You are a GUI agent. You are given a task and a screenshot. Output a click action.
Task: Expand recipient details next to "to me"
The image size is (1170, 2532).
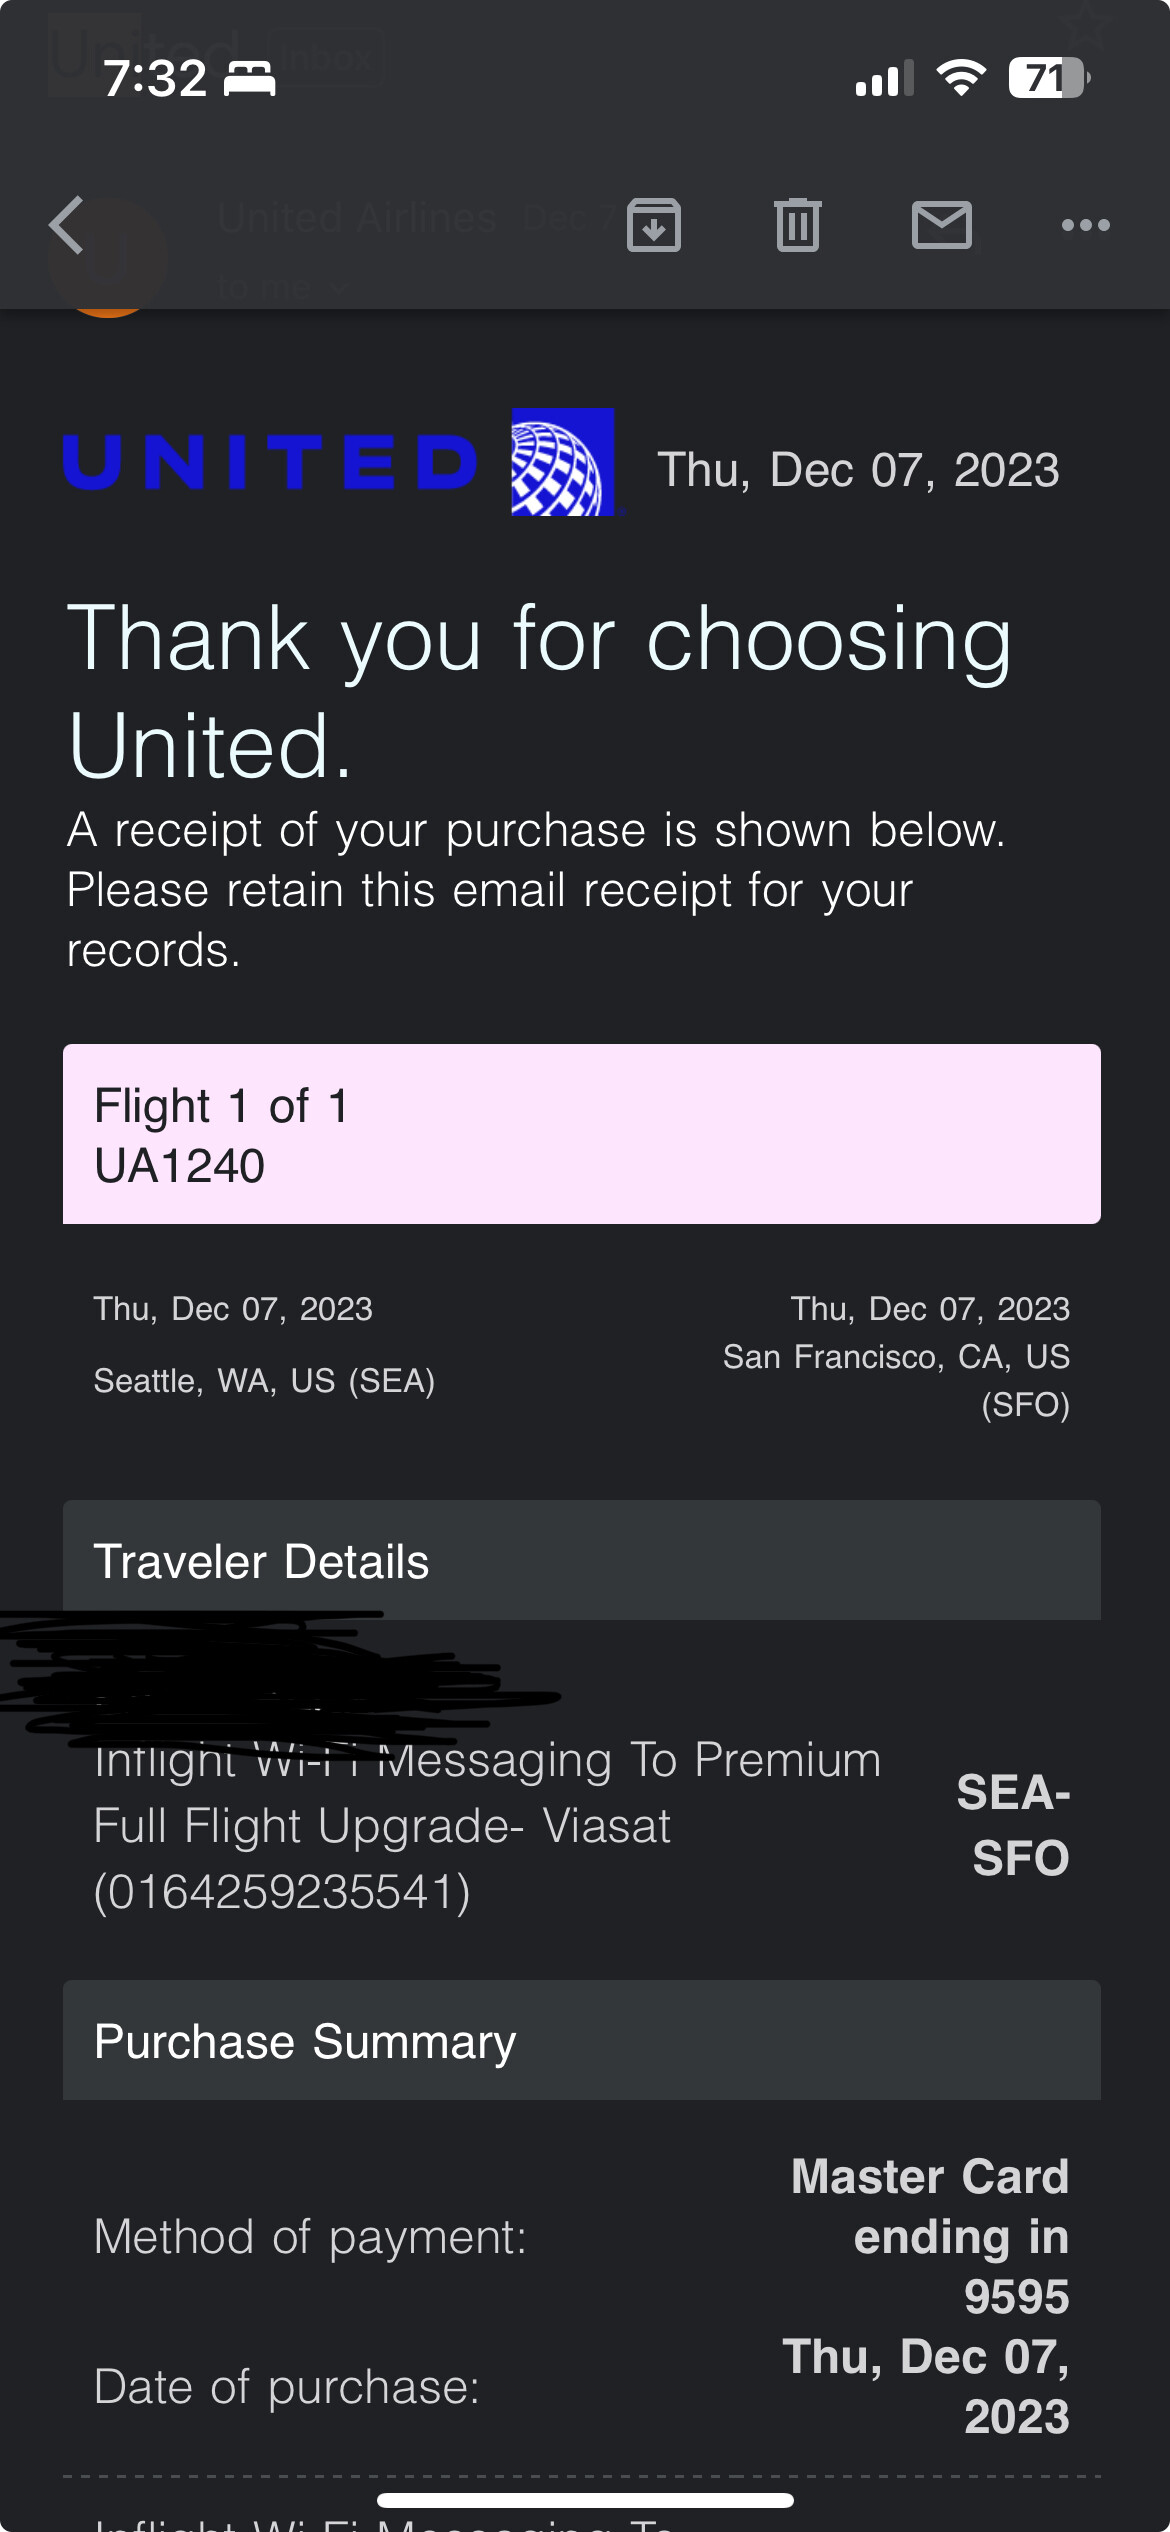click(x=338, y=289)
